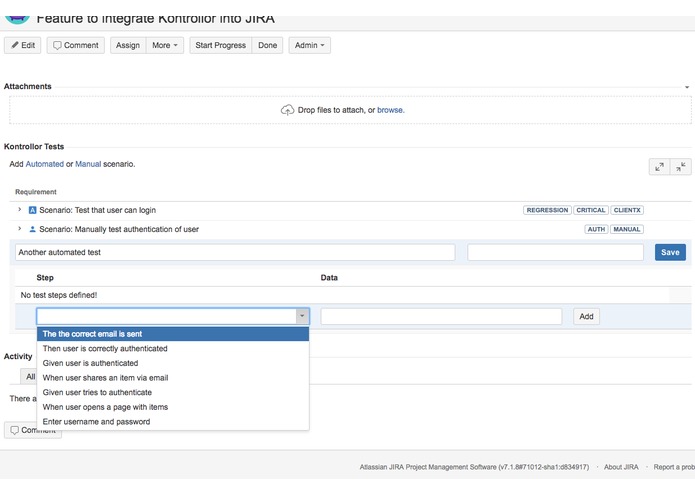
Task: Click the Add step button
Action: (x=586, y=316)
